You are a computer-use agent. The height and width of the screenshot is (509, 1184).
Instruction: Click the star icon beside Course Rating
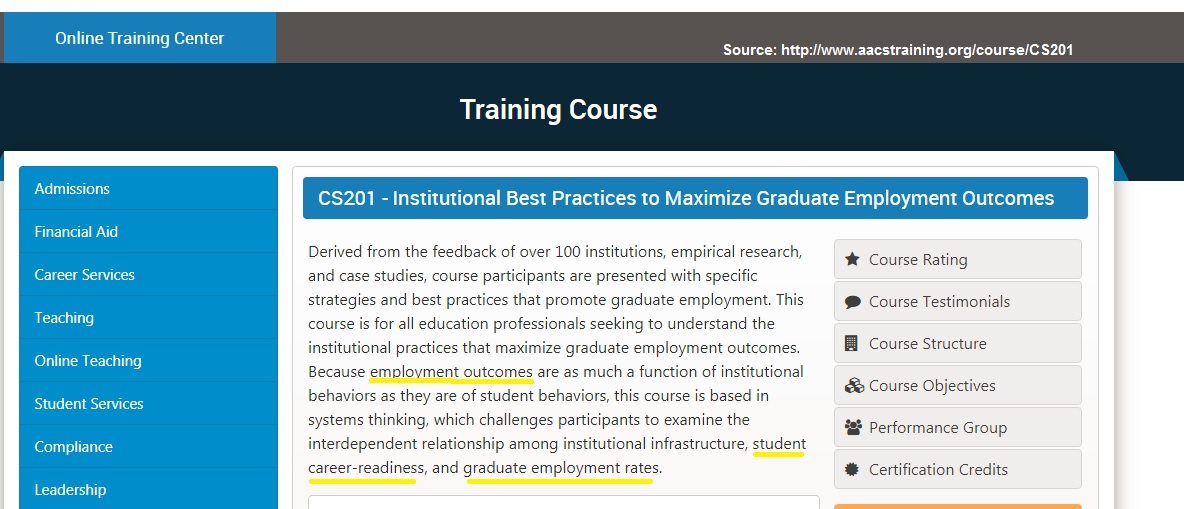point(853,260)
